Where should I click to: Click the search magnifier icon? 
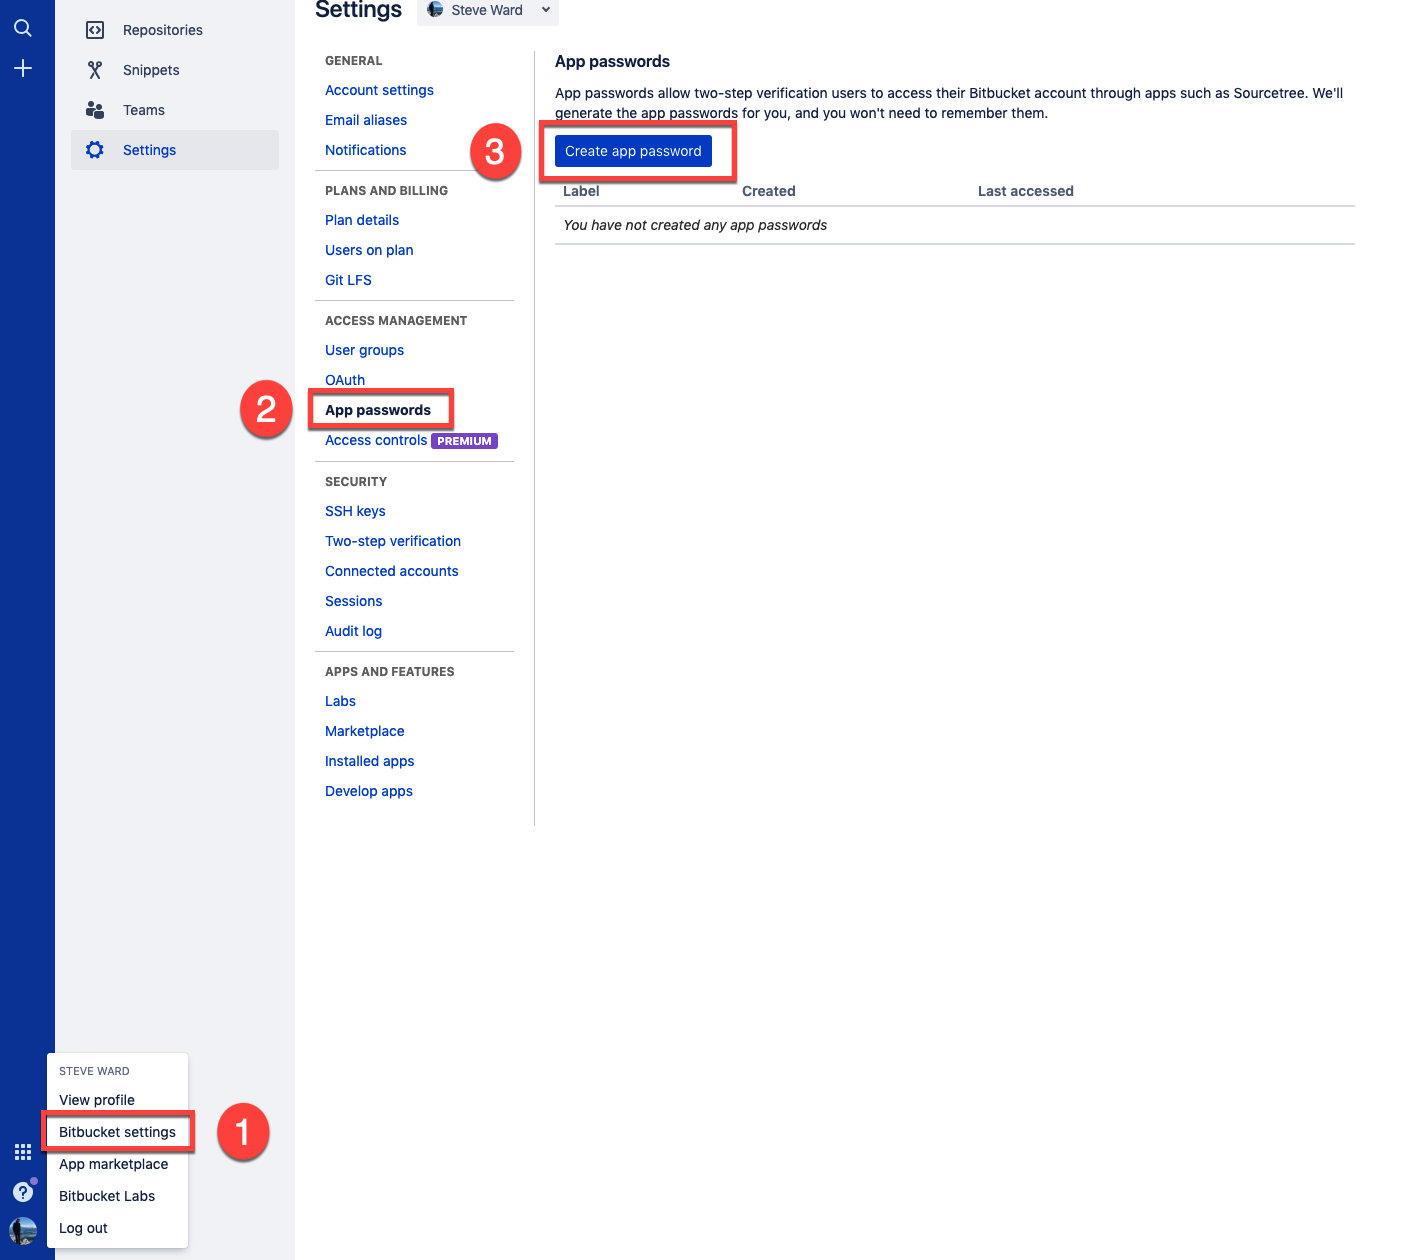(x=23, y=28)
